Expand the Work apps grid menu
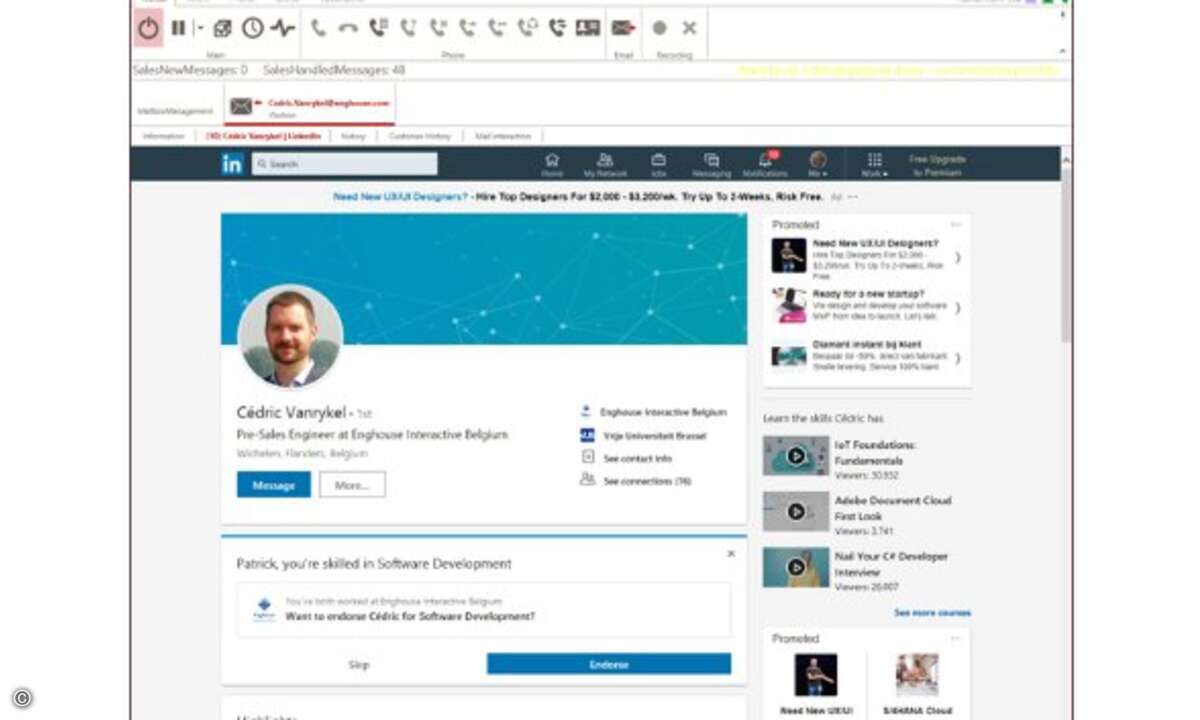 pos(874,165)
